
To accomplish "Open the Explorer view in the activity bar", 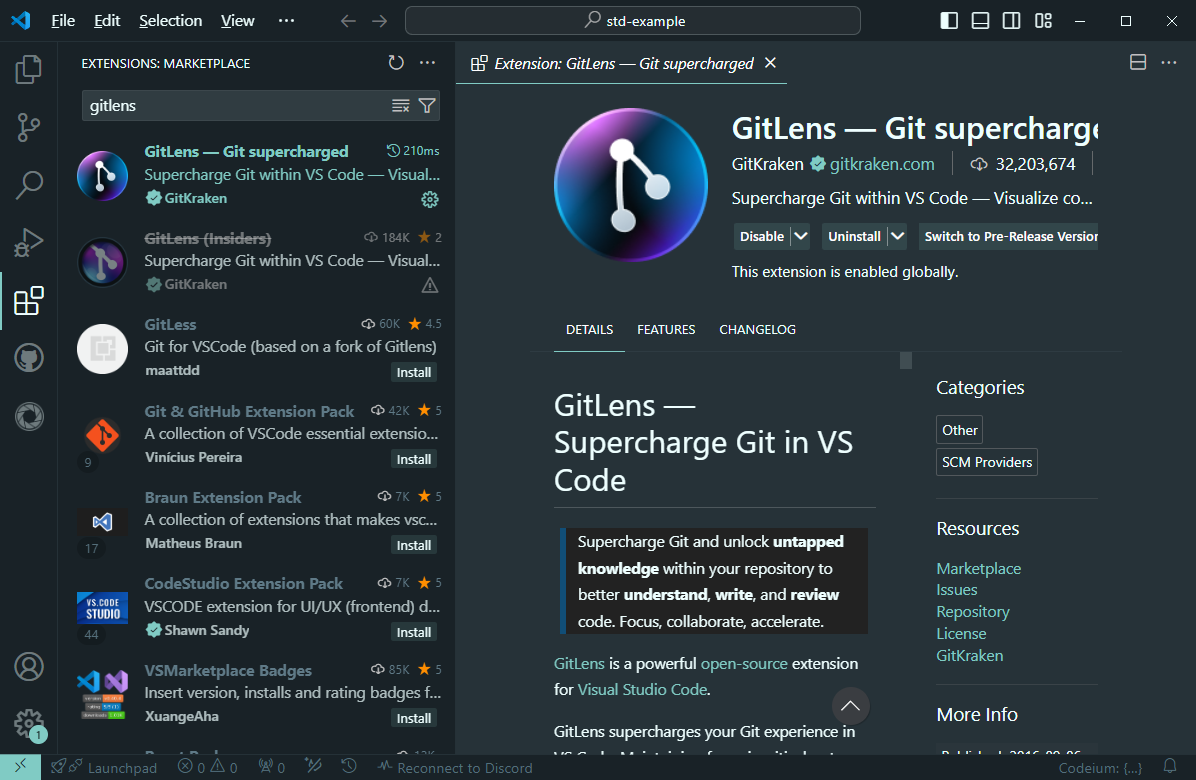I will pos(28,69).
